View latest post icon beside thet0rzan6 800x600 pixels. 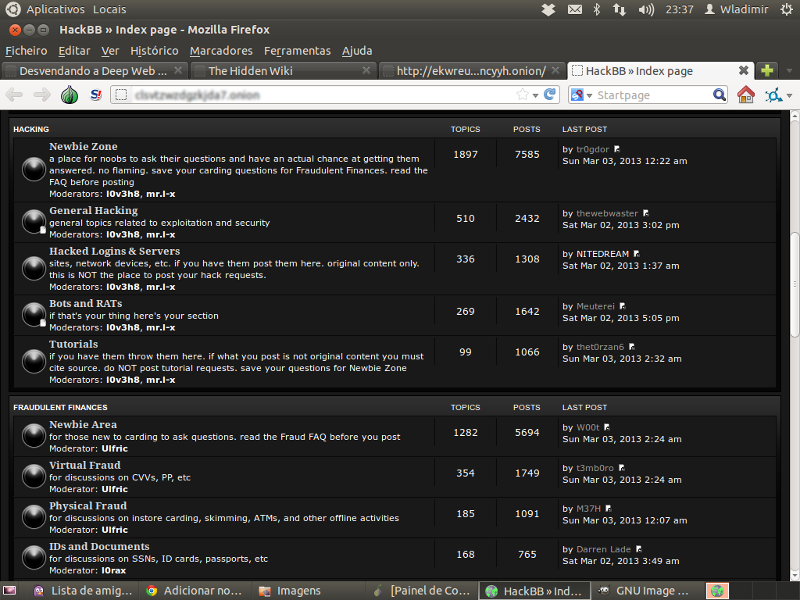(x=632, y=347)
